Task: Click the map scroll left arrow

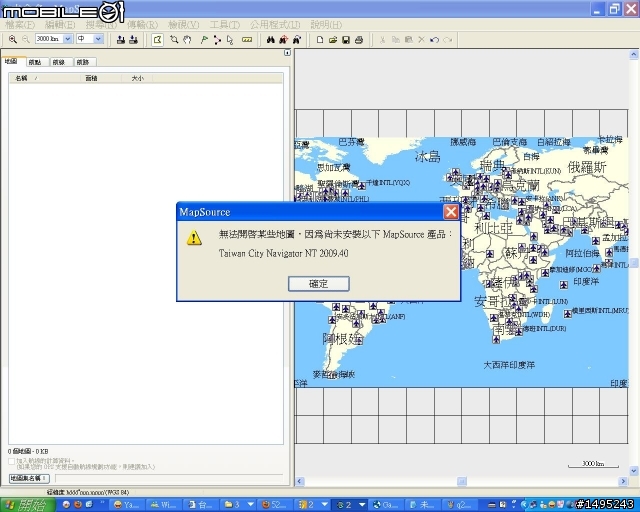Action: click(300, 481)
